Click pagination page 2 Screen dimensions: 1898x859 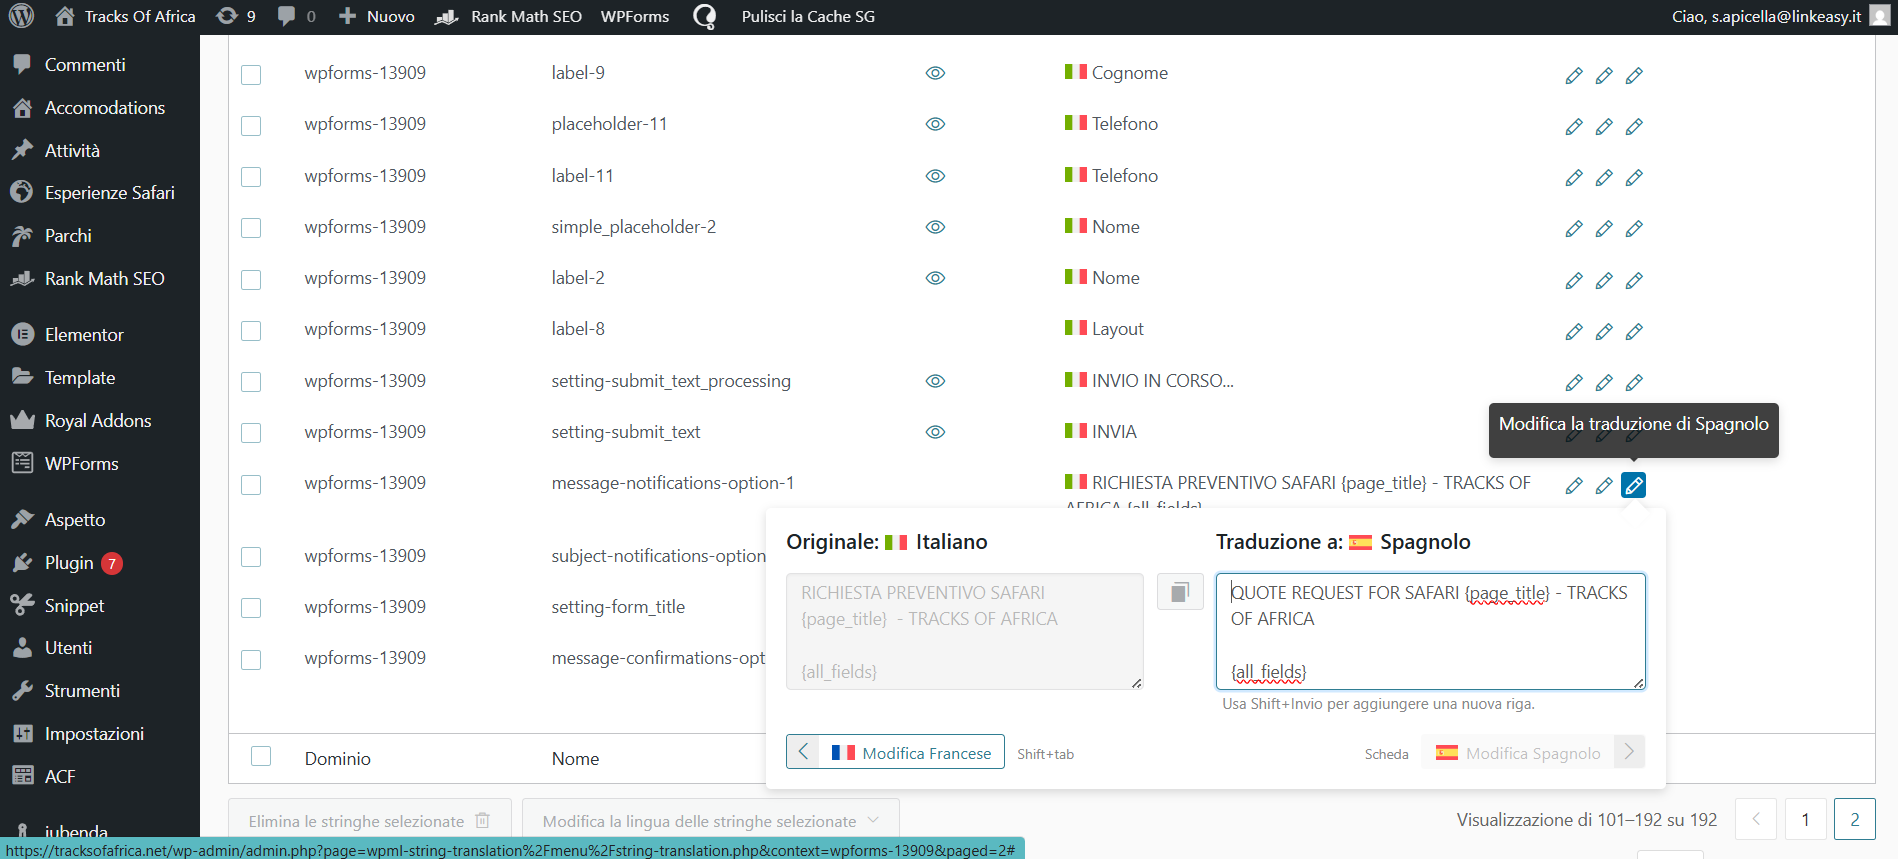tap(1855, 820)
